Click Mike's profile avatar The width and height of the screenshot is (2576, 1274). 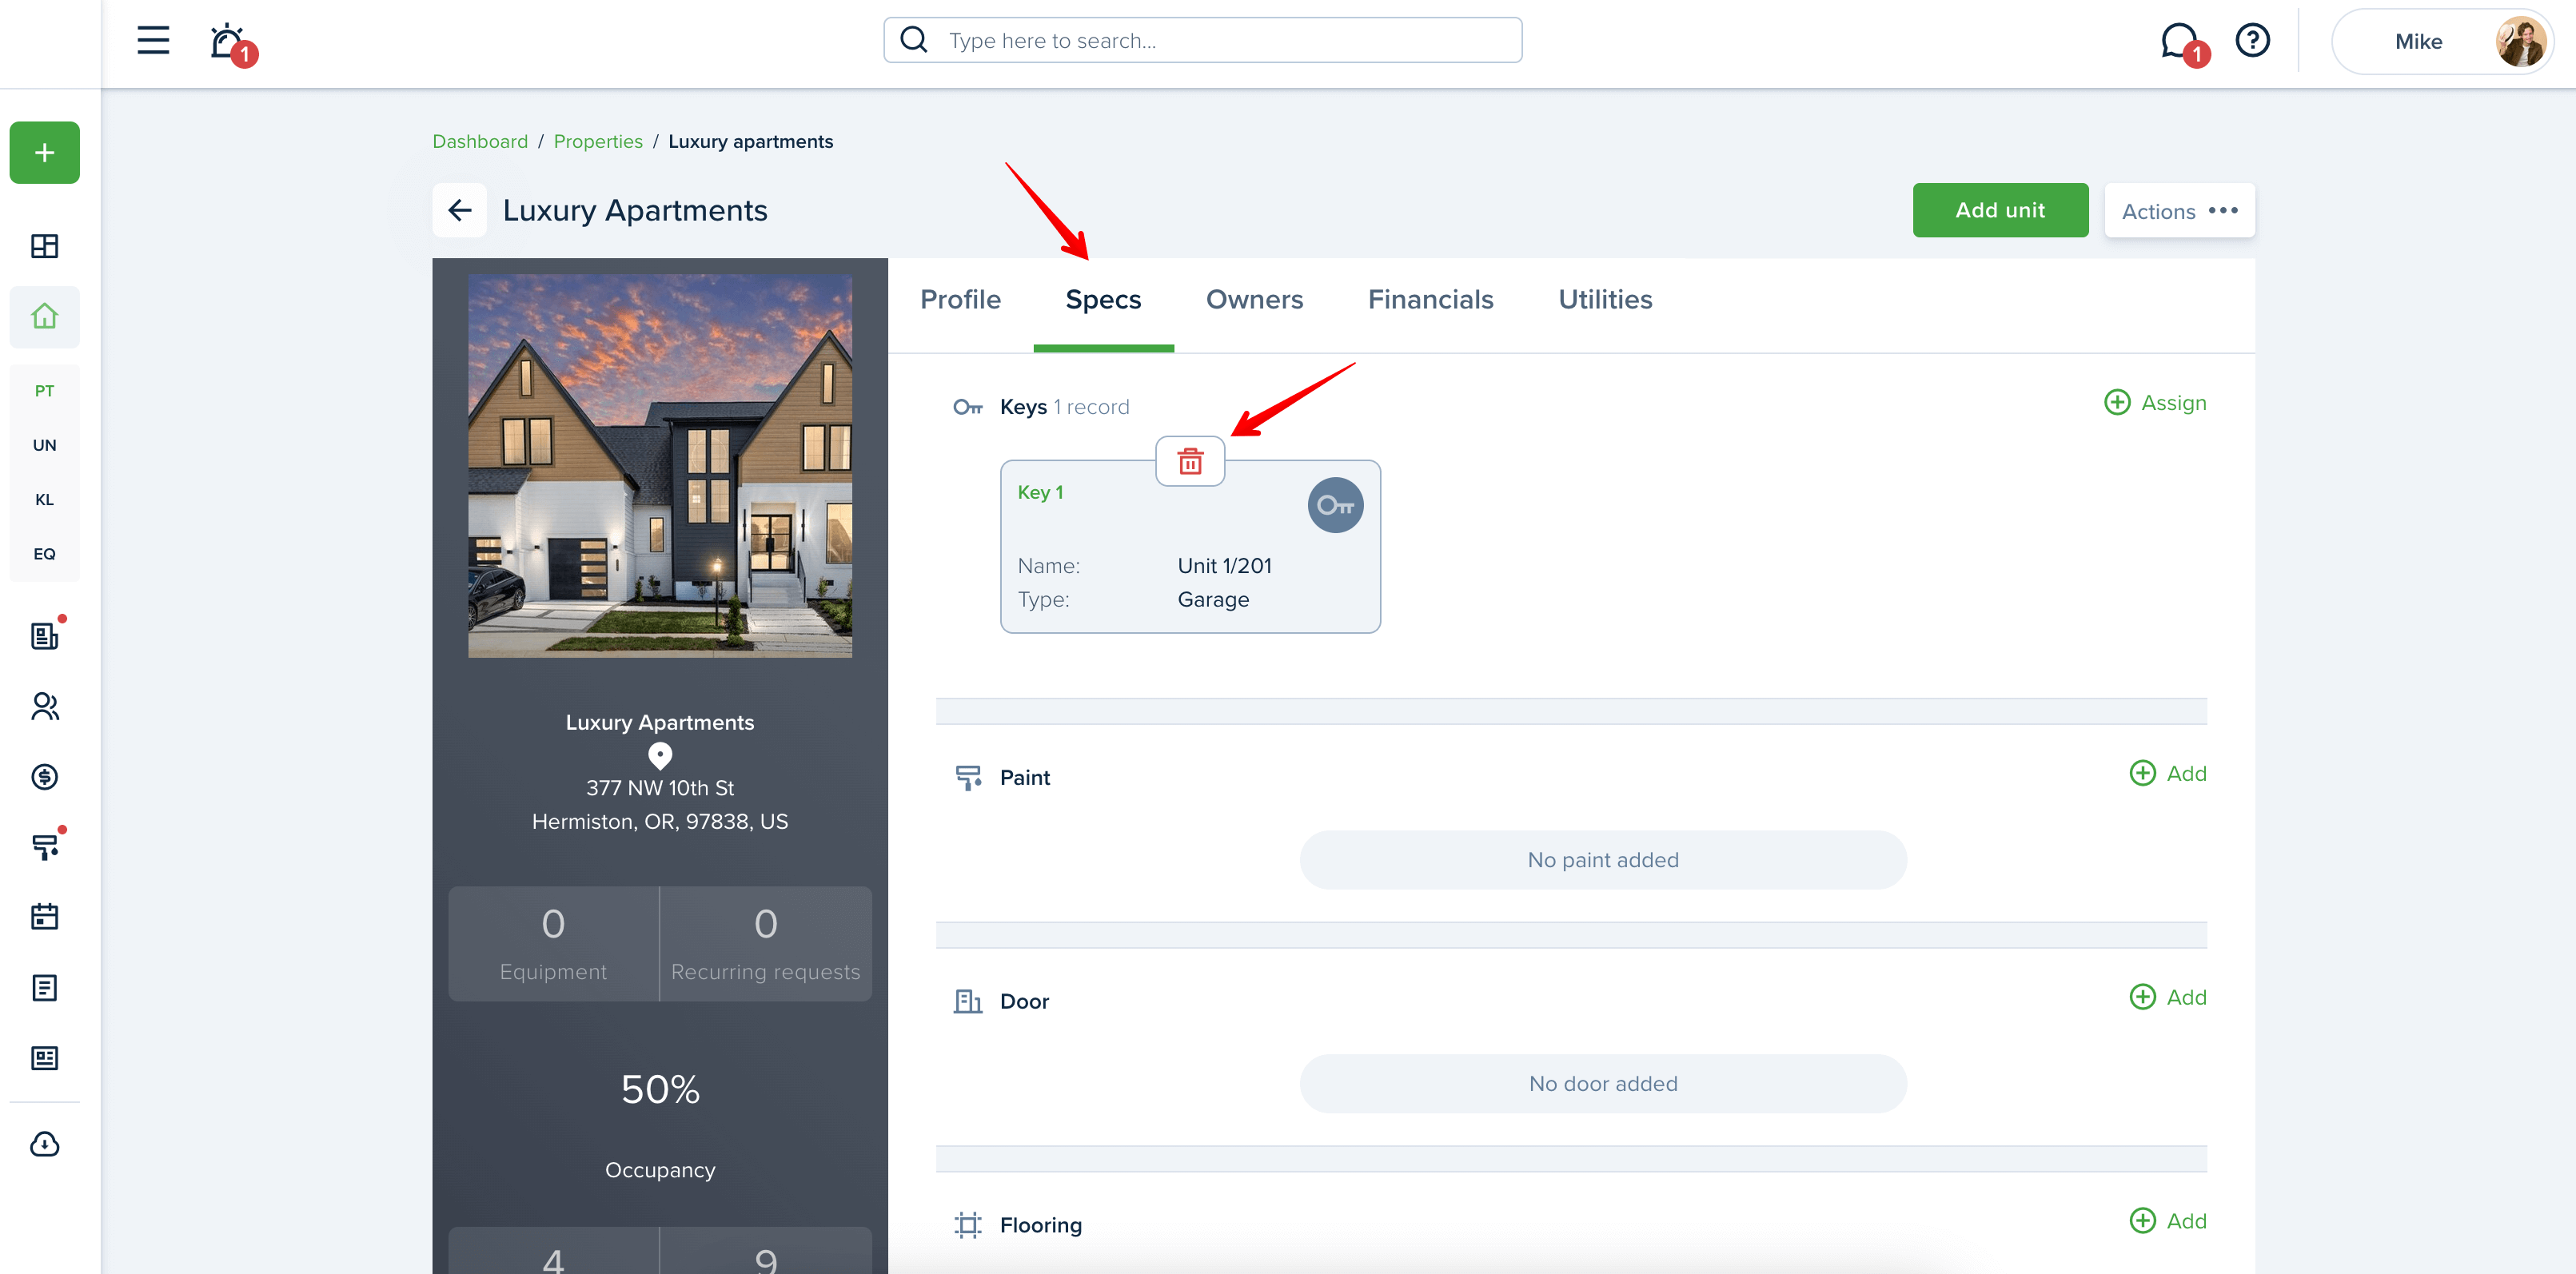click(2519, 42)
